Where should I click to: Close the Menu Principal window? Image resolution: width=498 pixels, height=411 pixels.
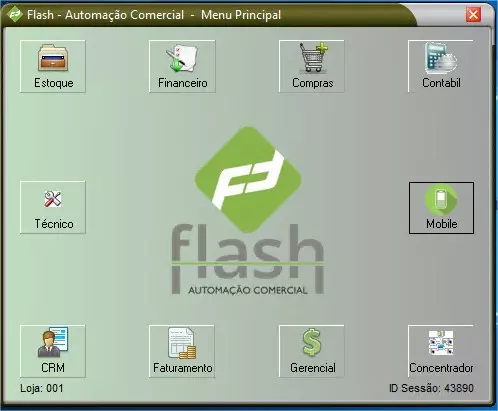pos(473,15)
